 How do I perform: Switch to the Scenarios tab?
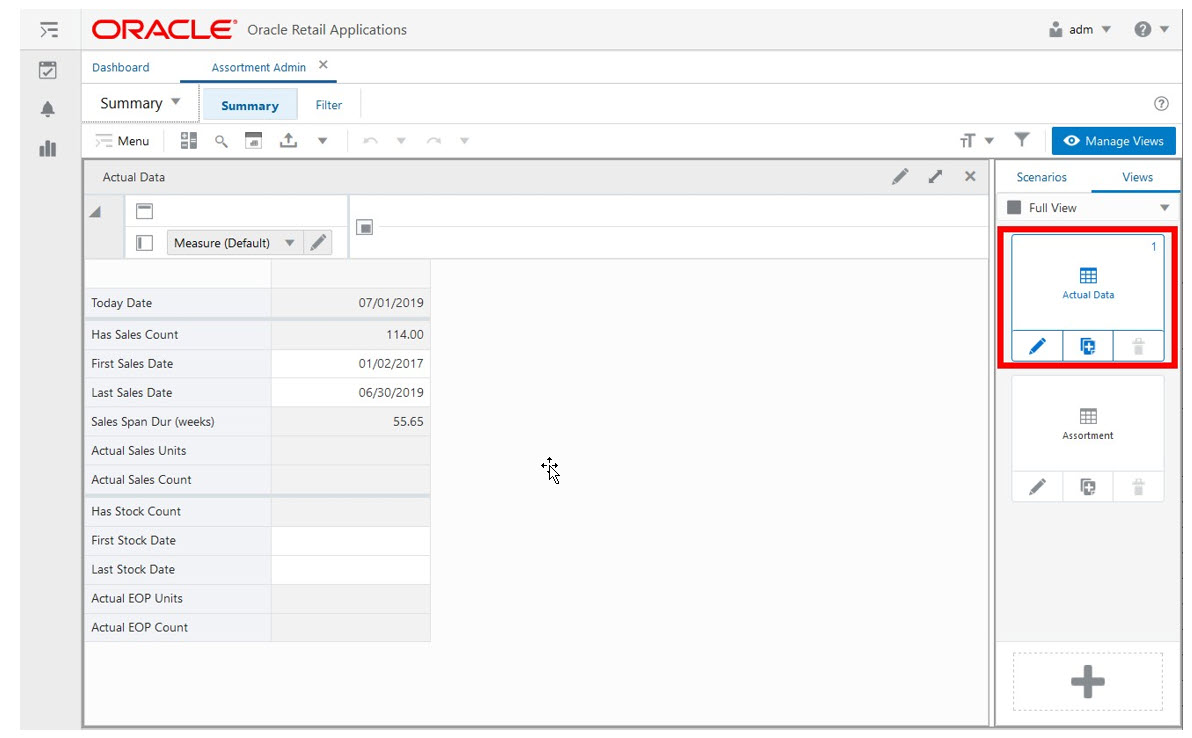[x=1042, y=176]
